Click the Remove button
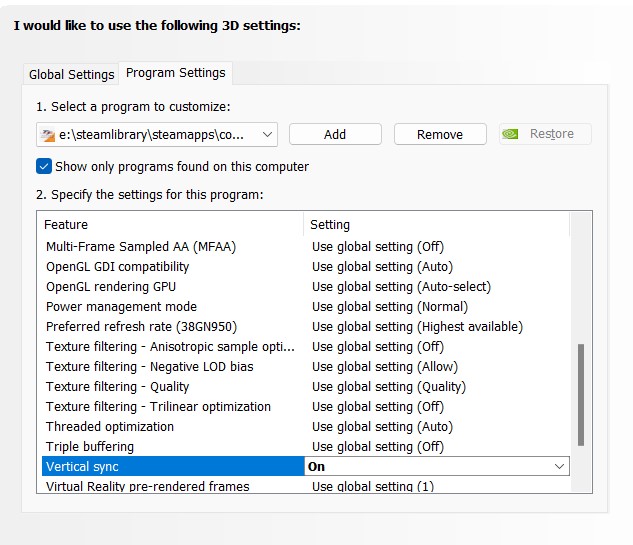This screenshot has width=633, height=545. [440, 134]
